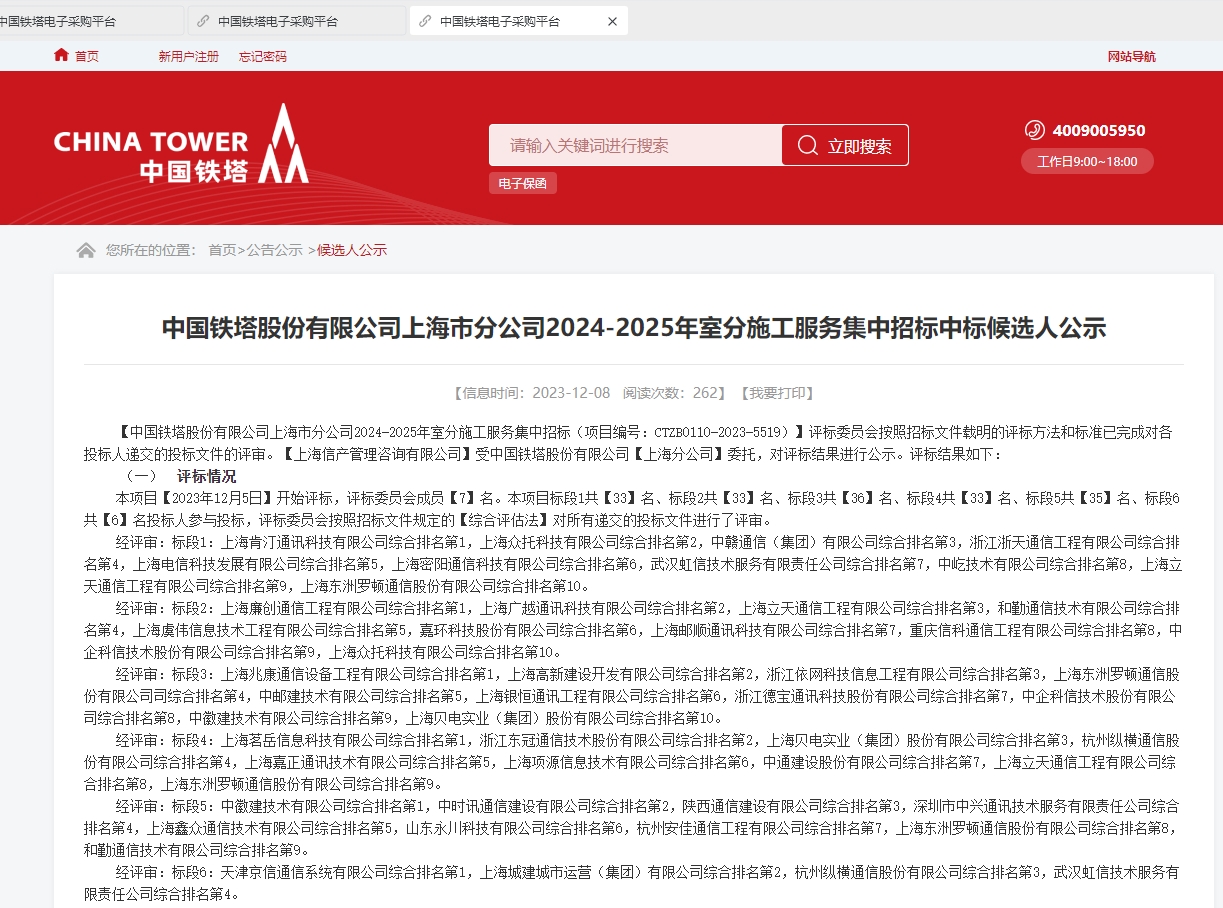
Task: Select the 电子保函 tag under search
Action: coord(523,183)
